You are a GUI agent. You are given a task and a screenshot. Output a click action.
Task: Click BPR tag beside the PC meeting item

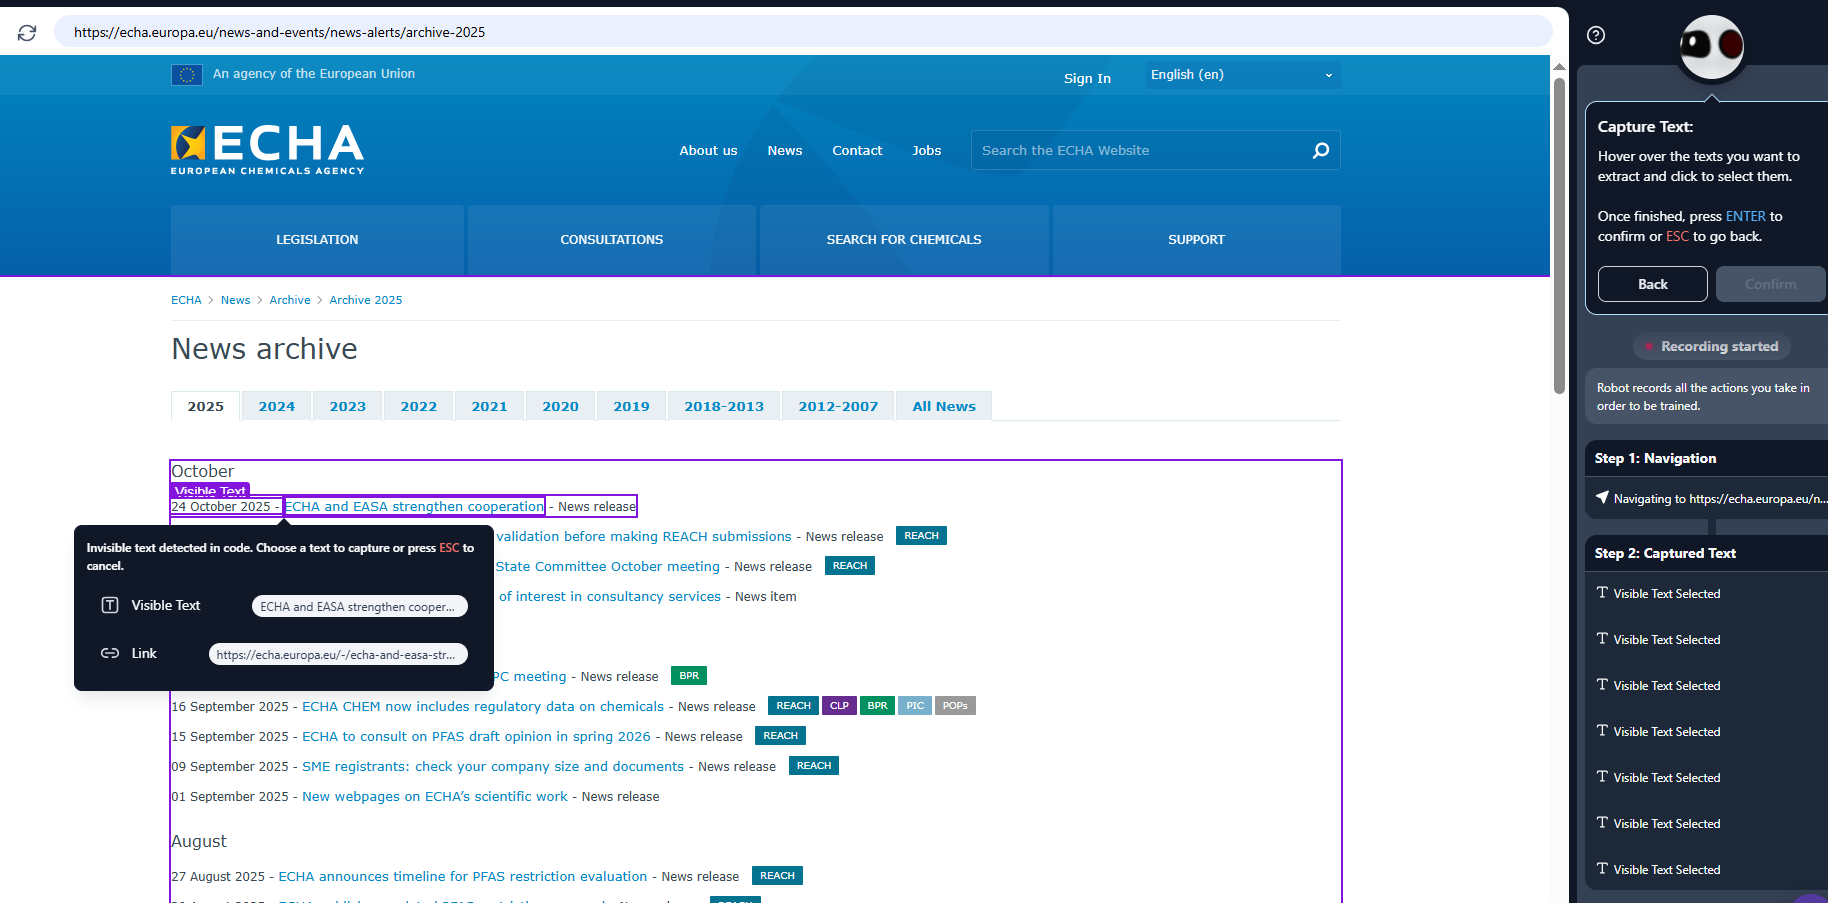point(689,676)
